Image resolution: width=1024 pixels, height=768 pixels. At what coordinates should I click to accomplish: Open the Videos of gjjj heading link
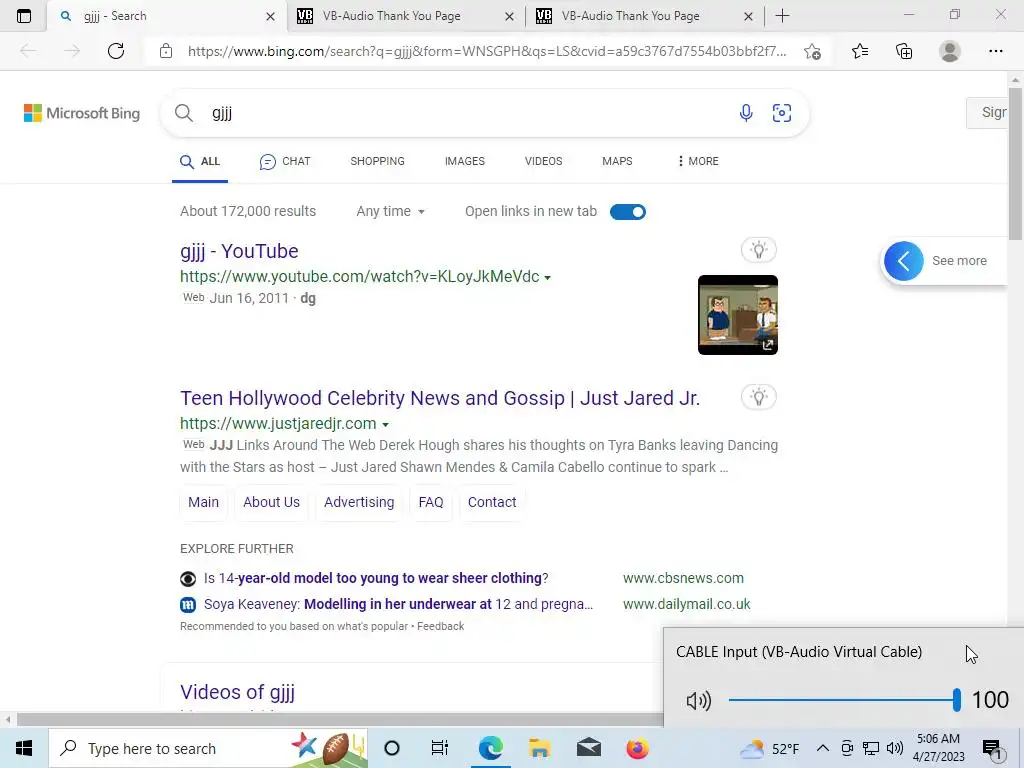pos(238,692)
